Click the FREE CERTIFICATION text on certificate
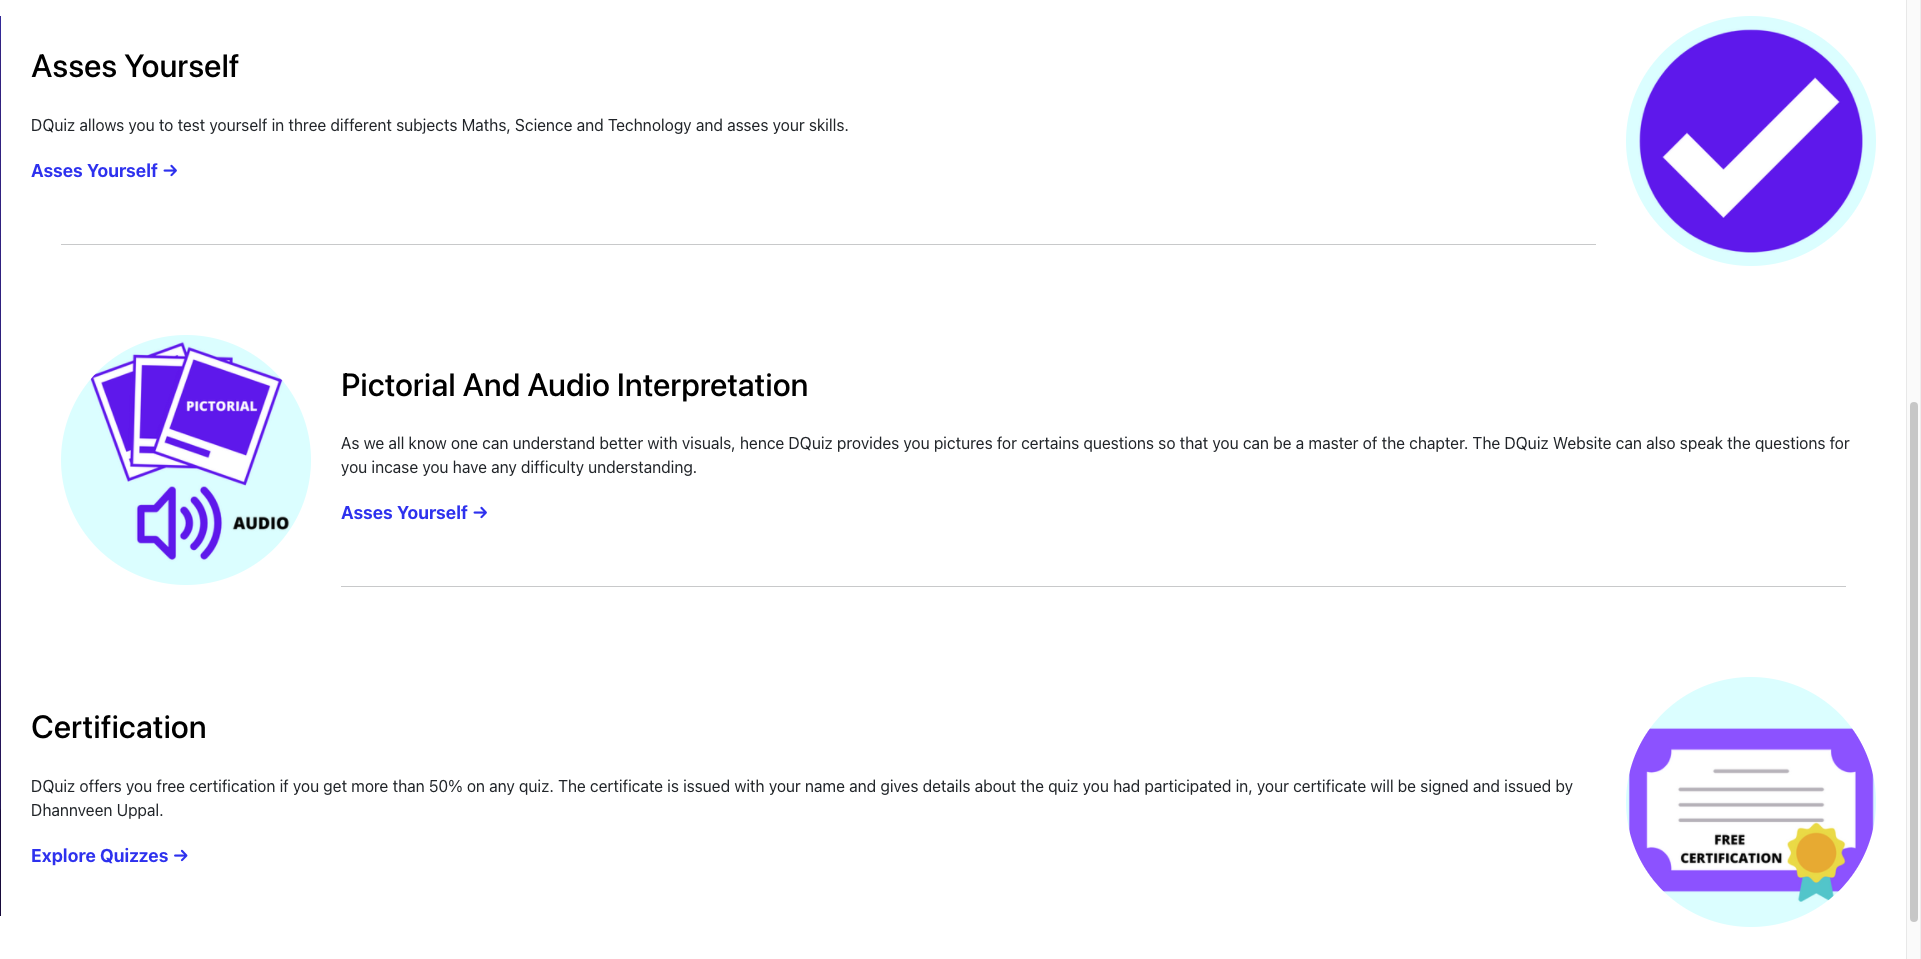The height and width of the screenshot is (959, 1921). (x=1730, y=849)
